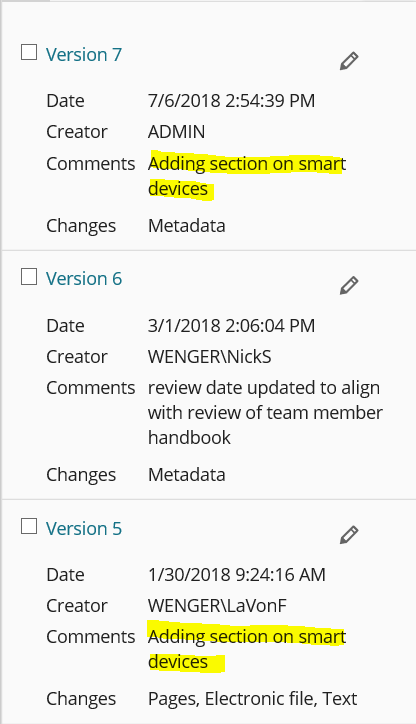
Task: Click the date 1/30/2018 9:24:16 AM
Action: point(237,574)
